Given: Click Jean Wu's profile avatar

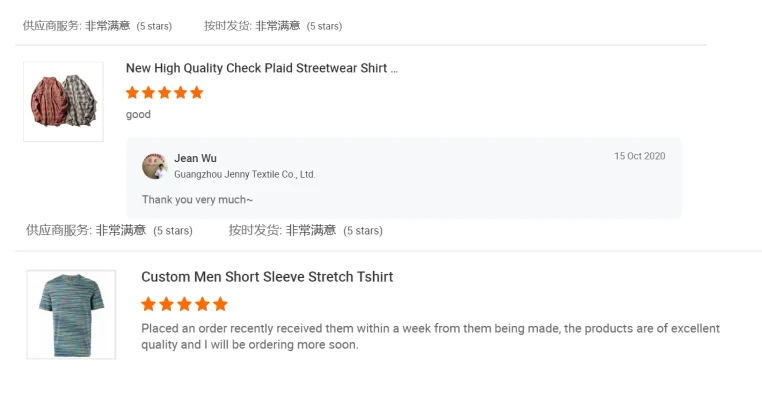Looking at the screenshot, I should click(x=154, y=166).
